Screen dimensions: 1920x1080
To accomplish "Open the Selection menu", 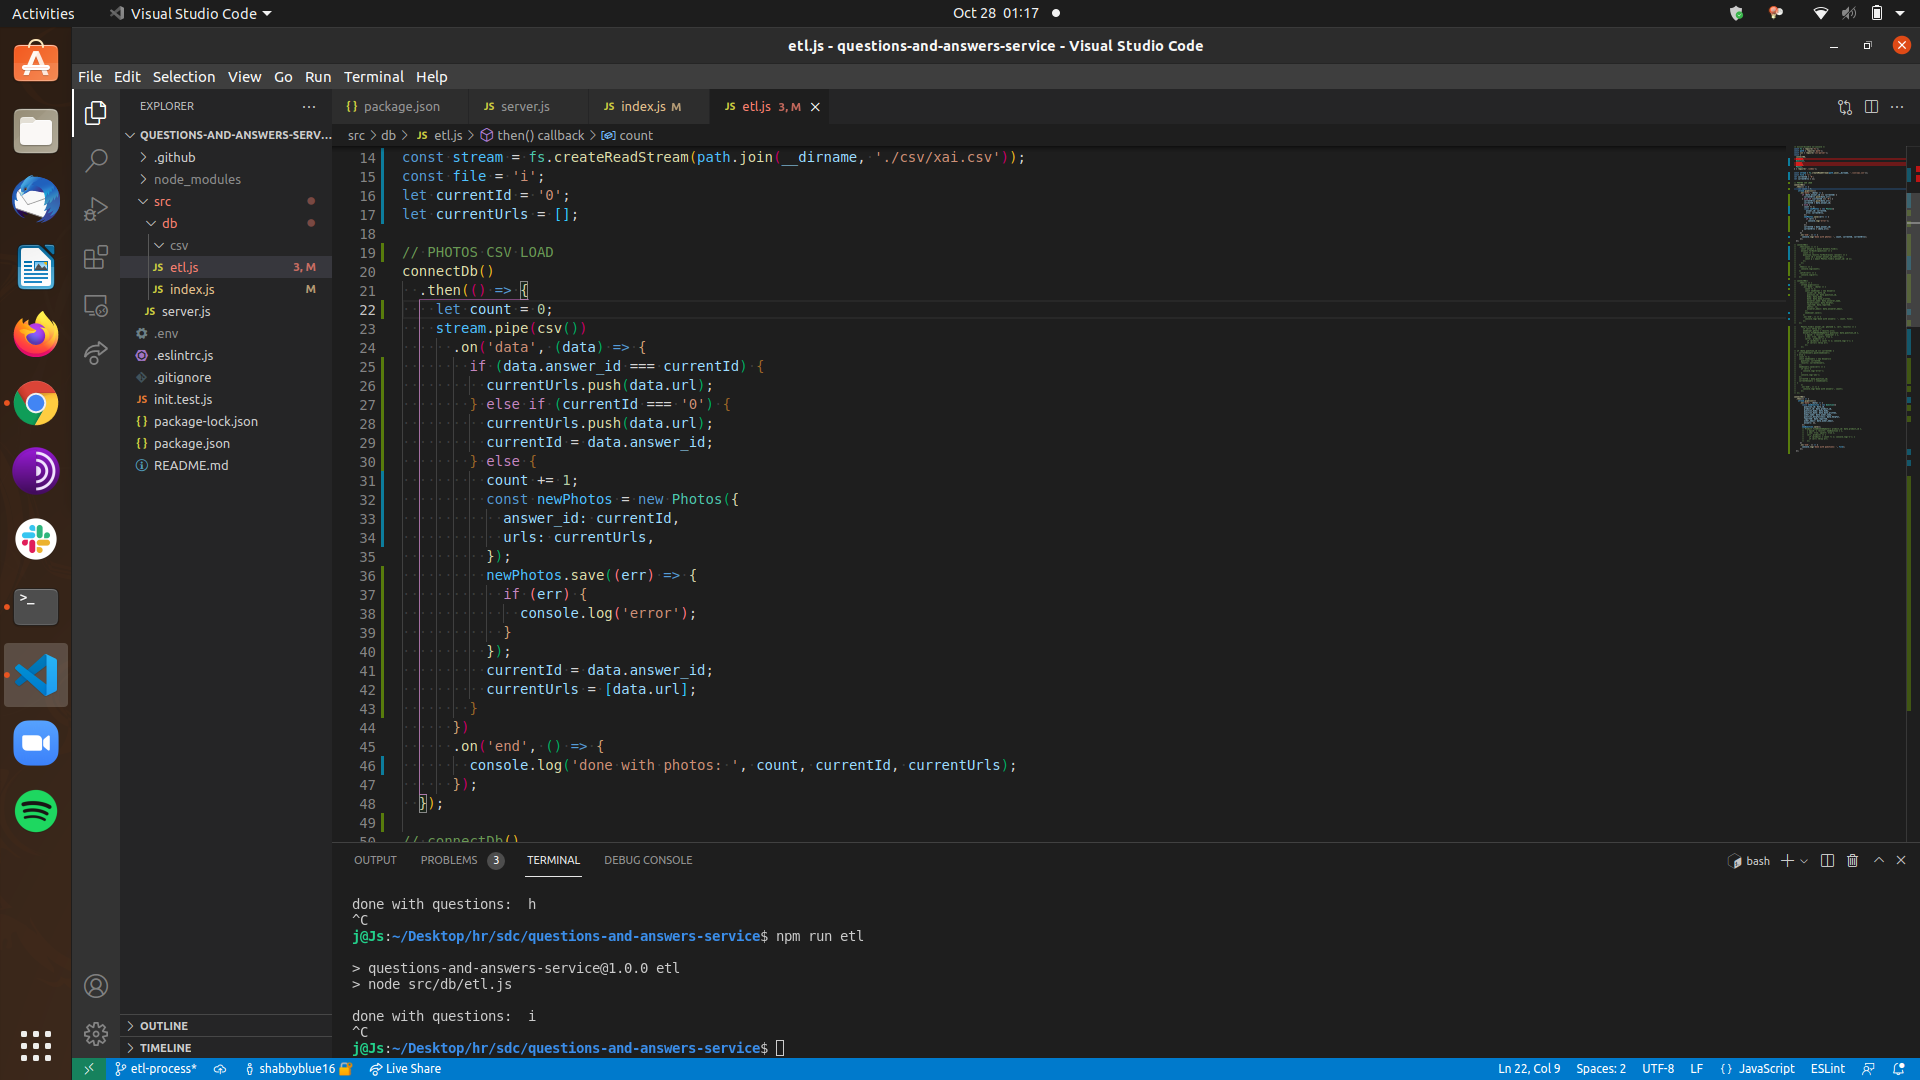I will (183, 77).
